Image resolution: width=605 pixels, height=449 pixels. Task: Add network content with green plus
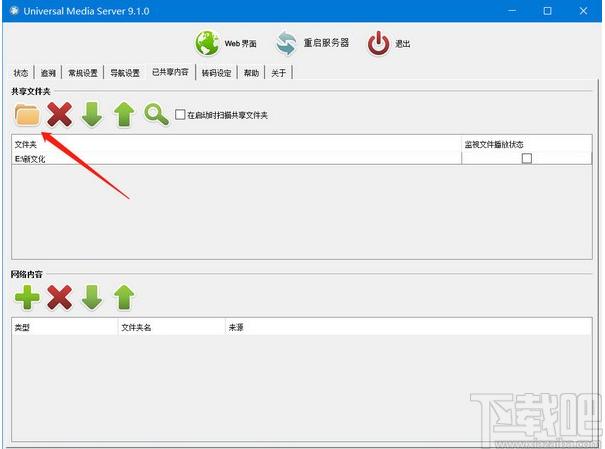27,297
